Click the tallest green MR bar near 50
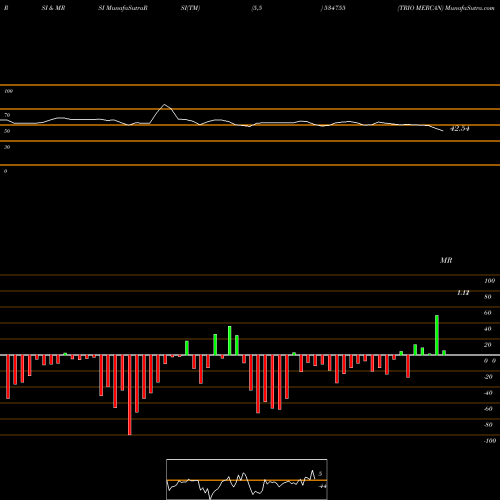The image size is (500, 500). click(437, 335)
